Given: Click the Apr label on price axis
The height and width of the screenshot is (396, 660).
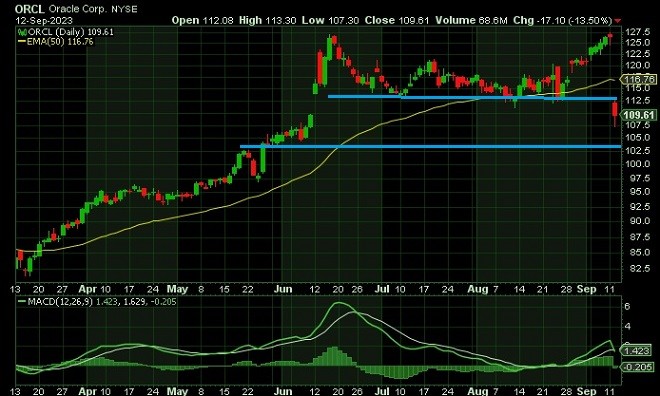Looking at the screenshot, I should (88, 289).
